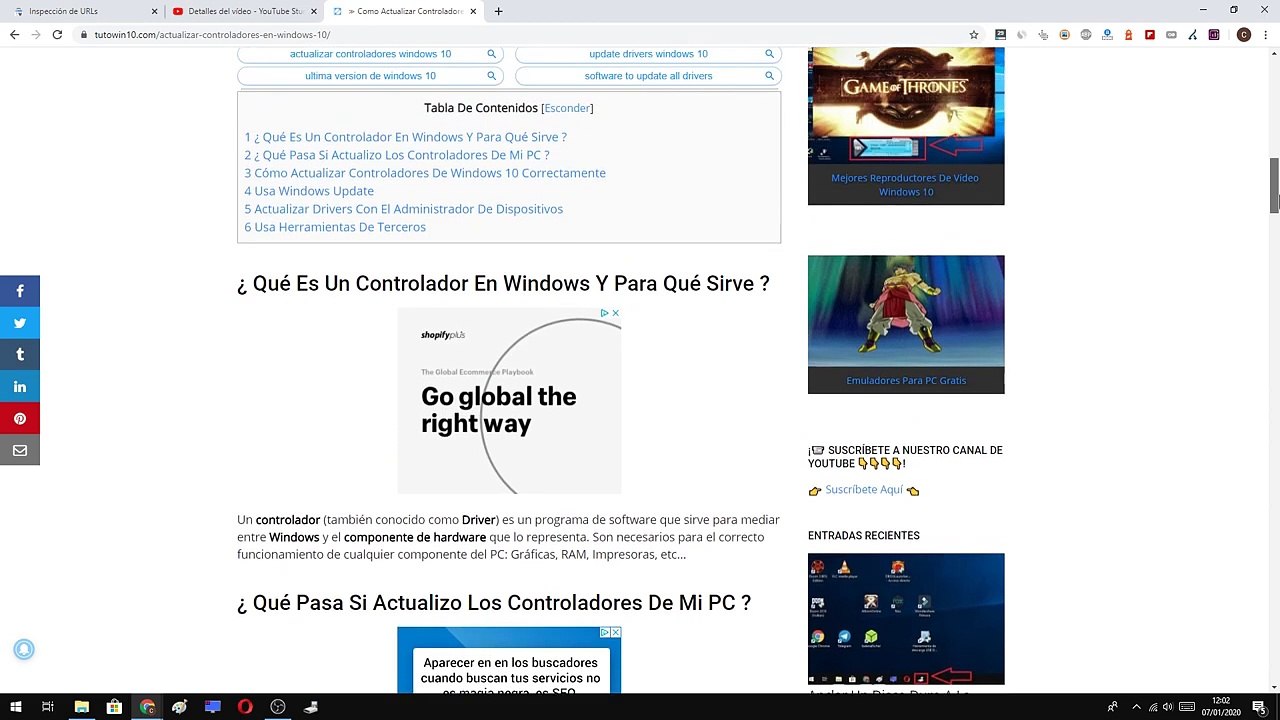Open Opera browser from taskbar
Image resolution: width=1280 pixels, height=720 pixels.
tap(245, 707)
